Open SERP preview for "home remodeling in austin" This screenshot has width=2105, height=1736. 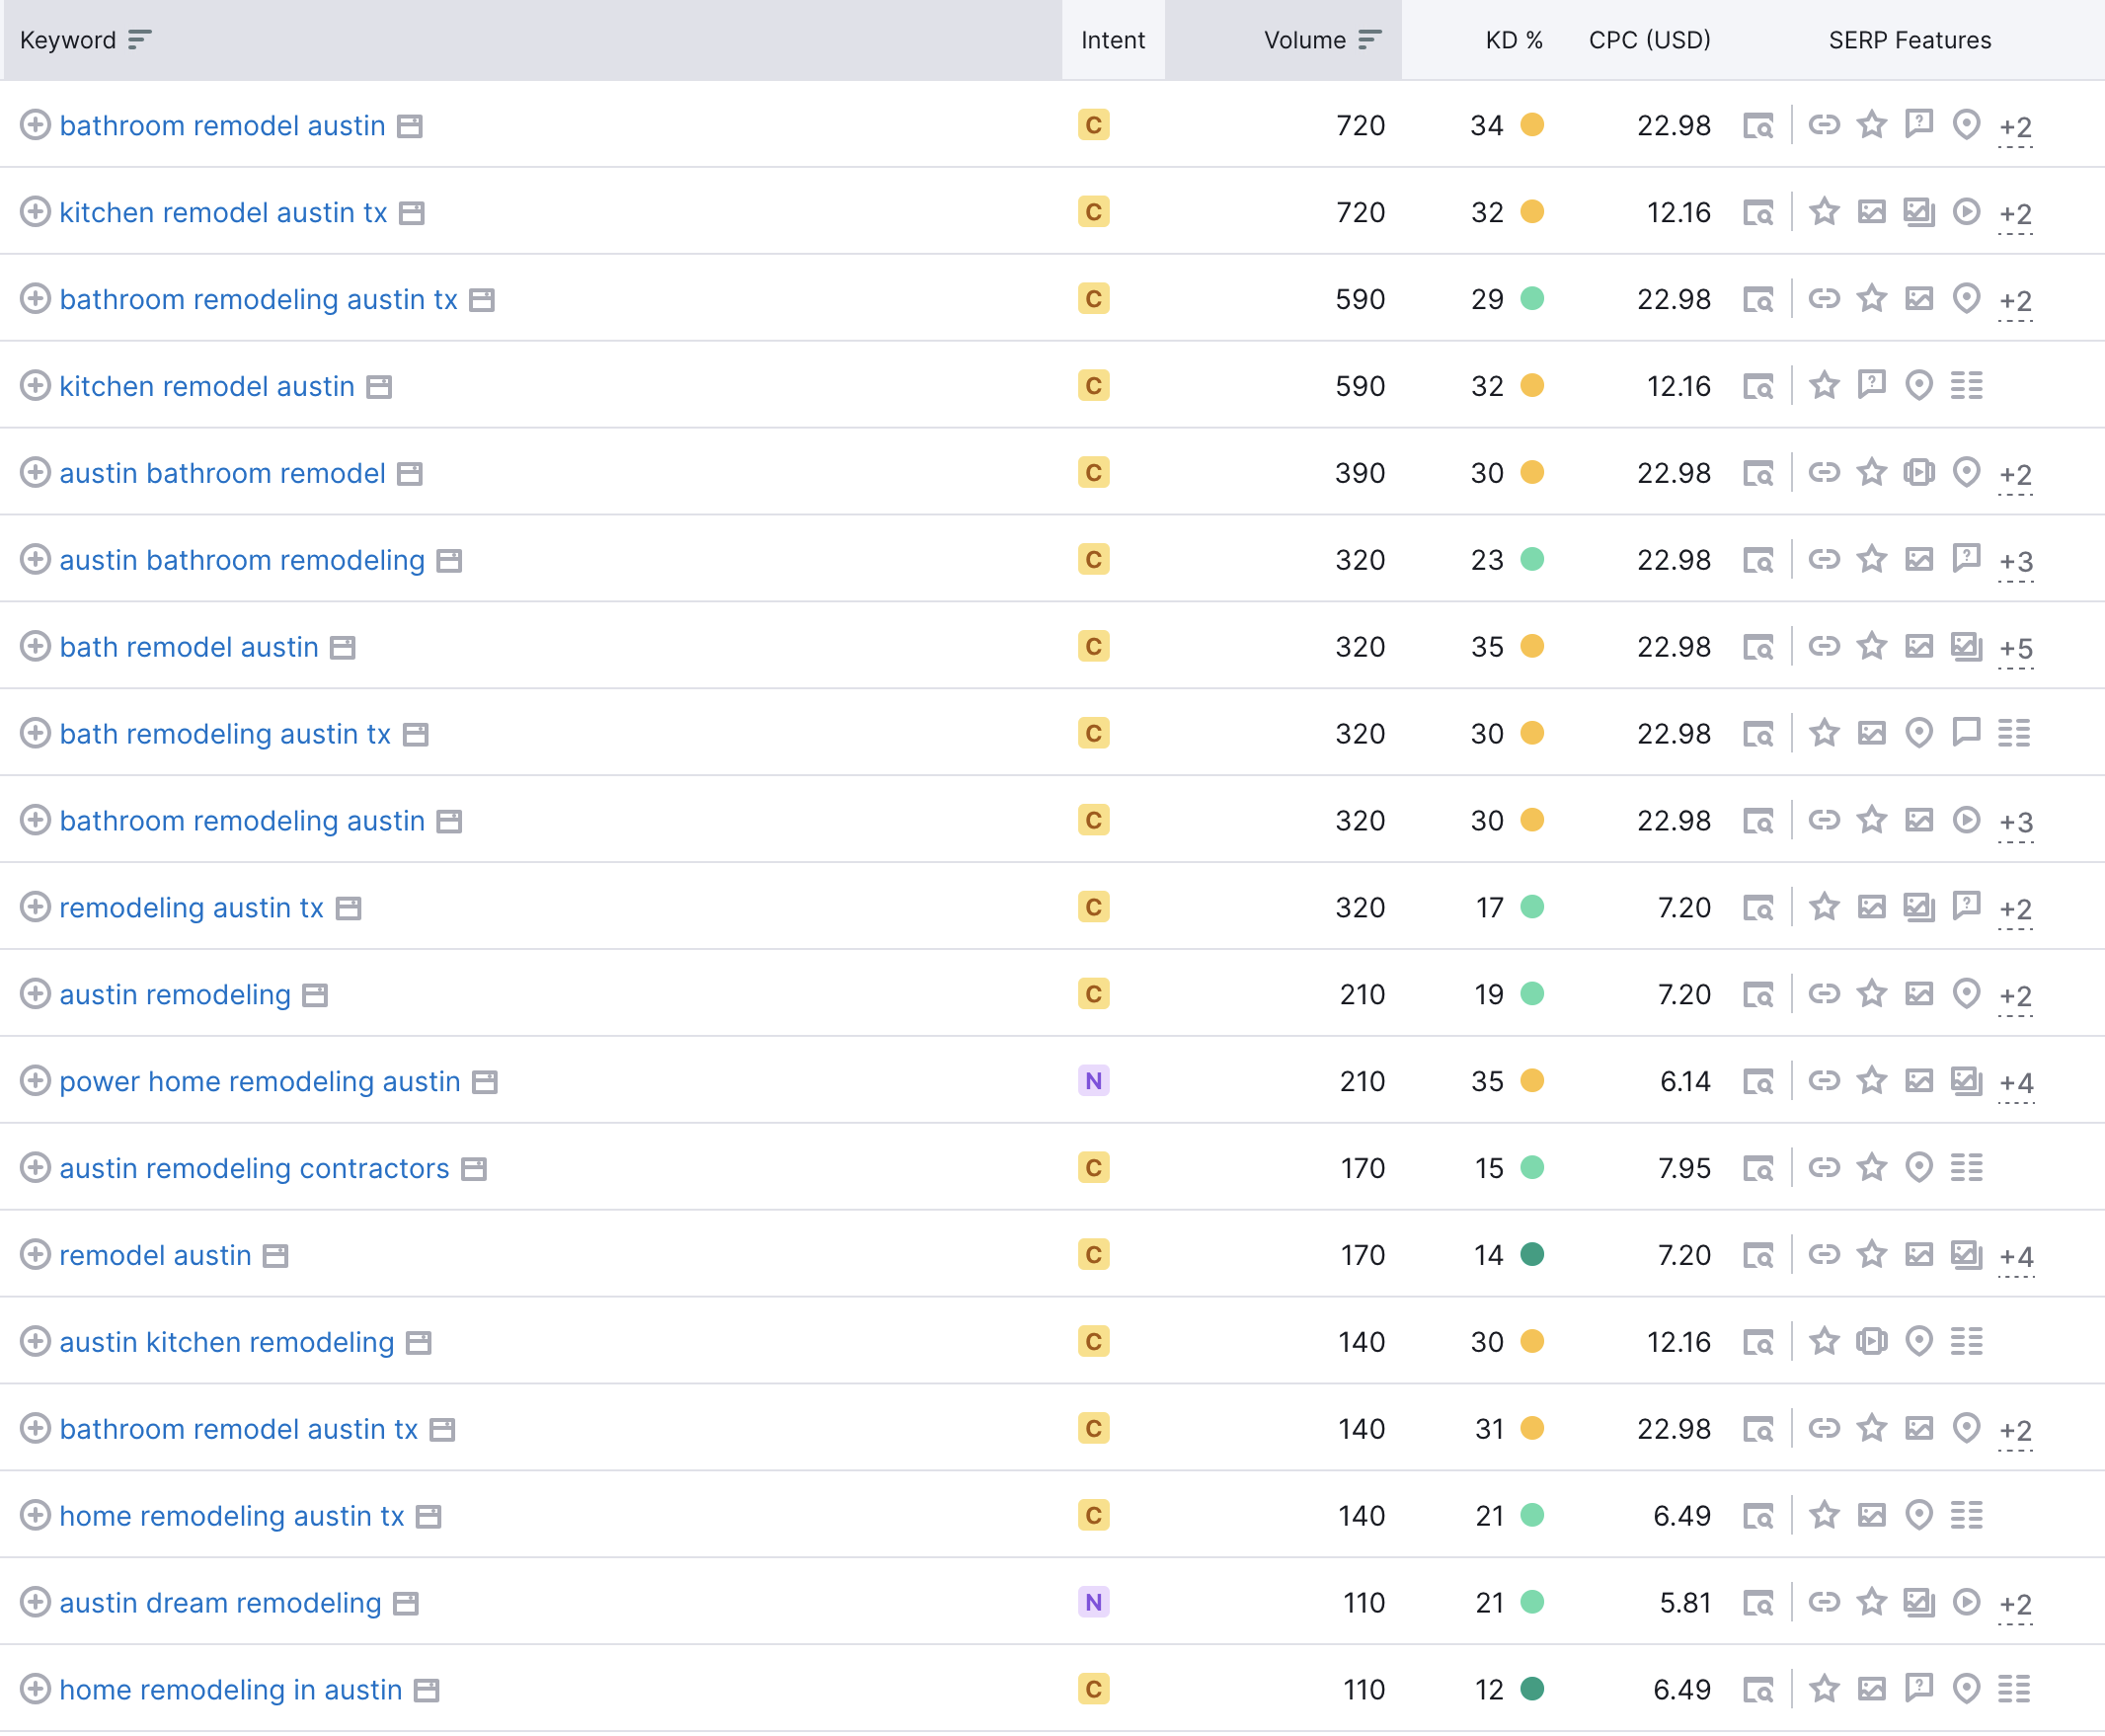[1760, 1690]
